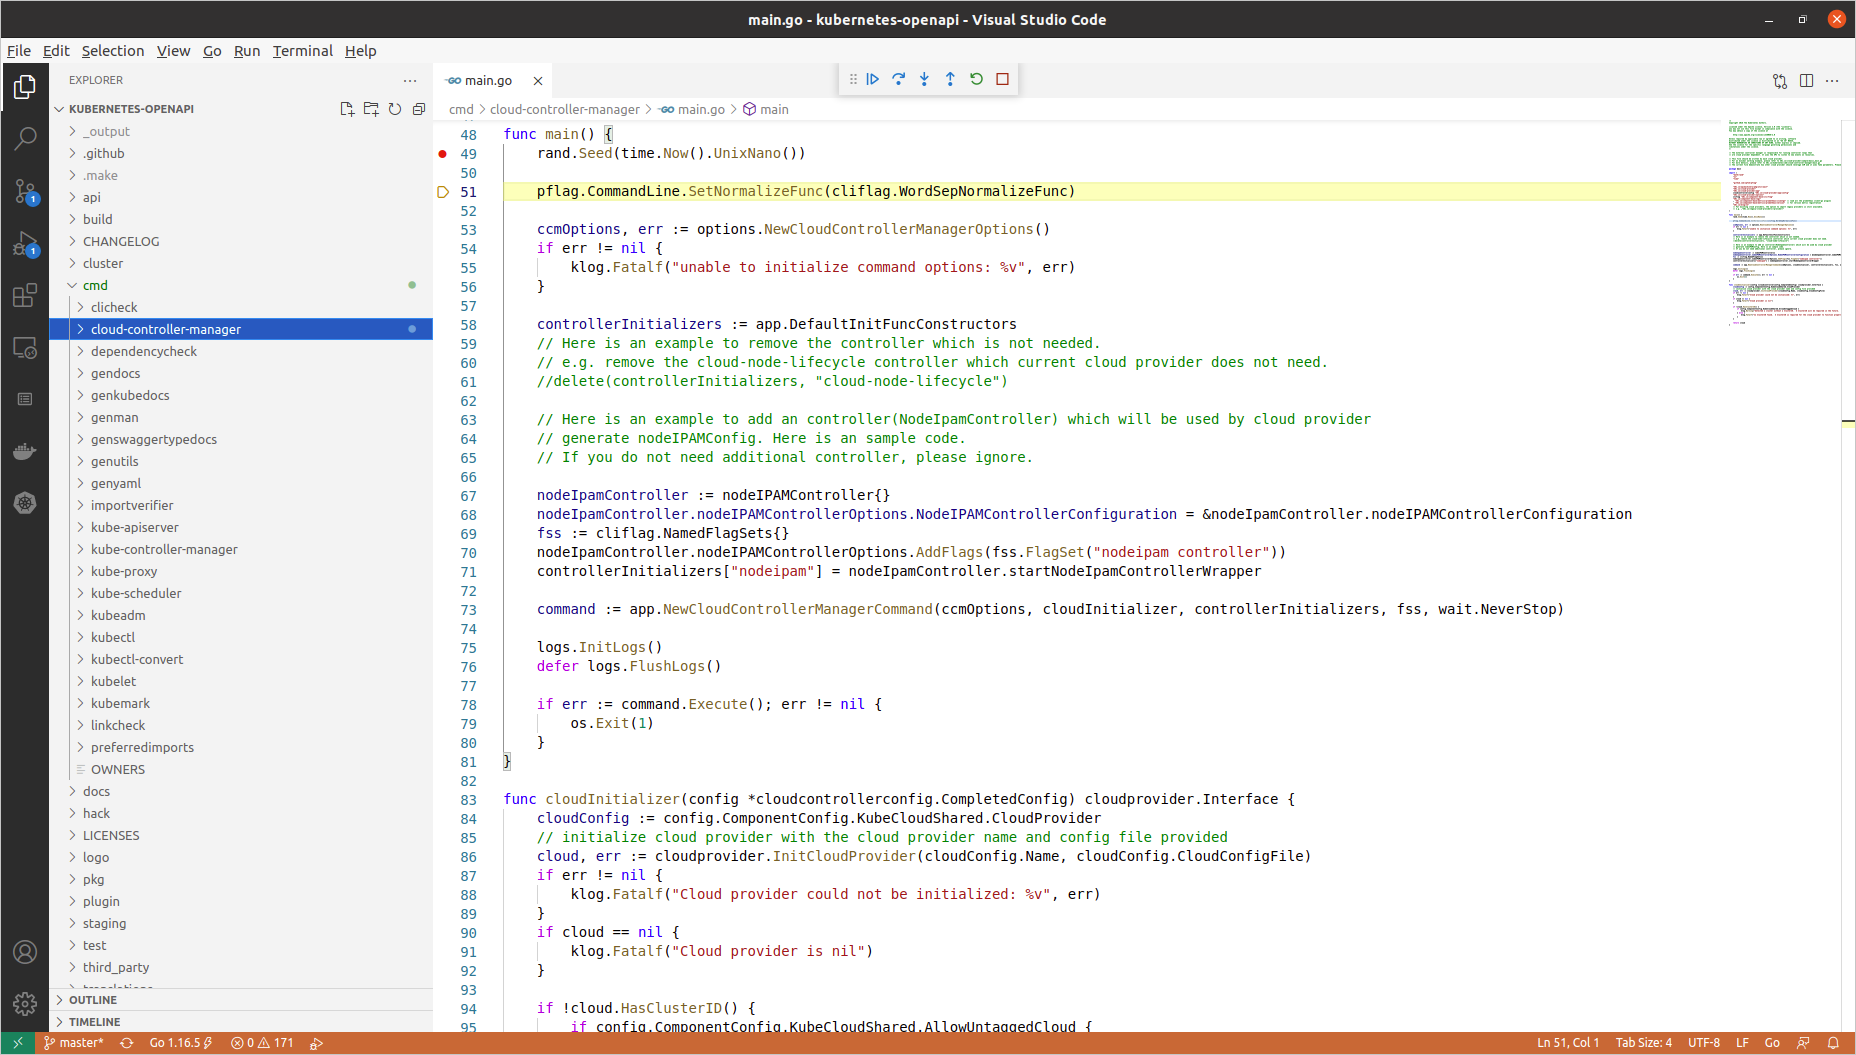Open the Manage gear menu

coord(25,1003)
